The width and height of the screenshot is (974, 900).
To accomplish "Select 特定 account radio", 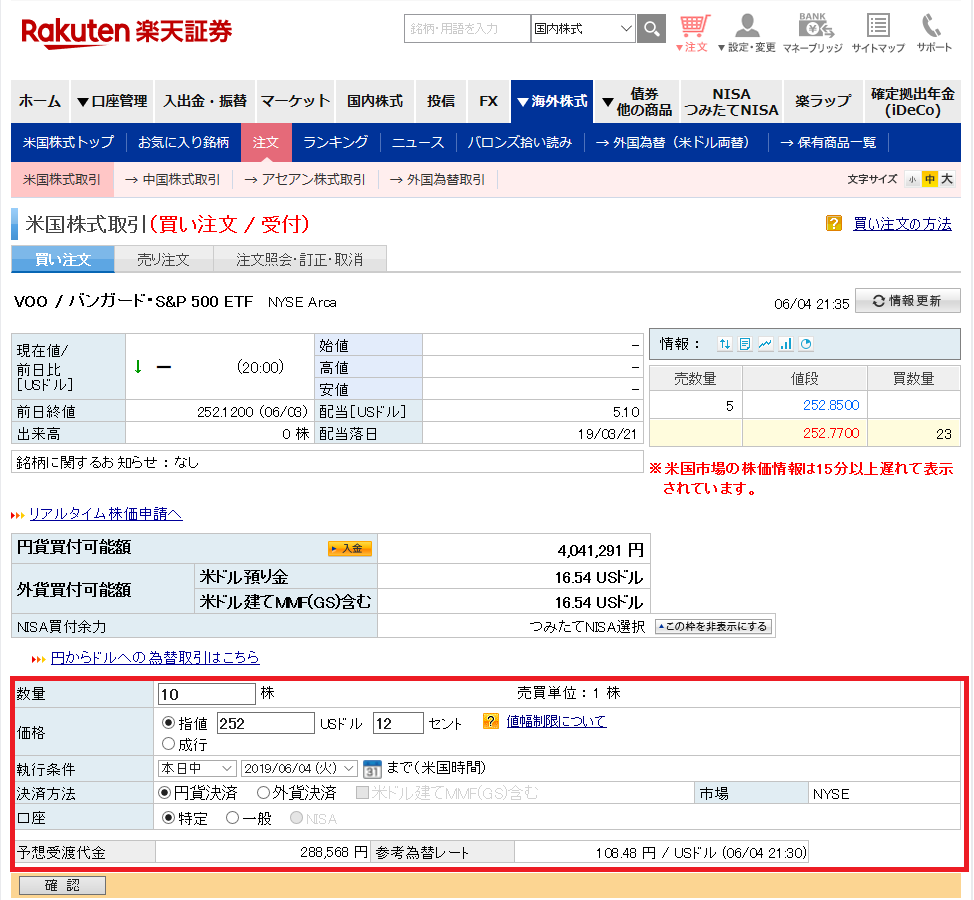I will 168,818.
